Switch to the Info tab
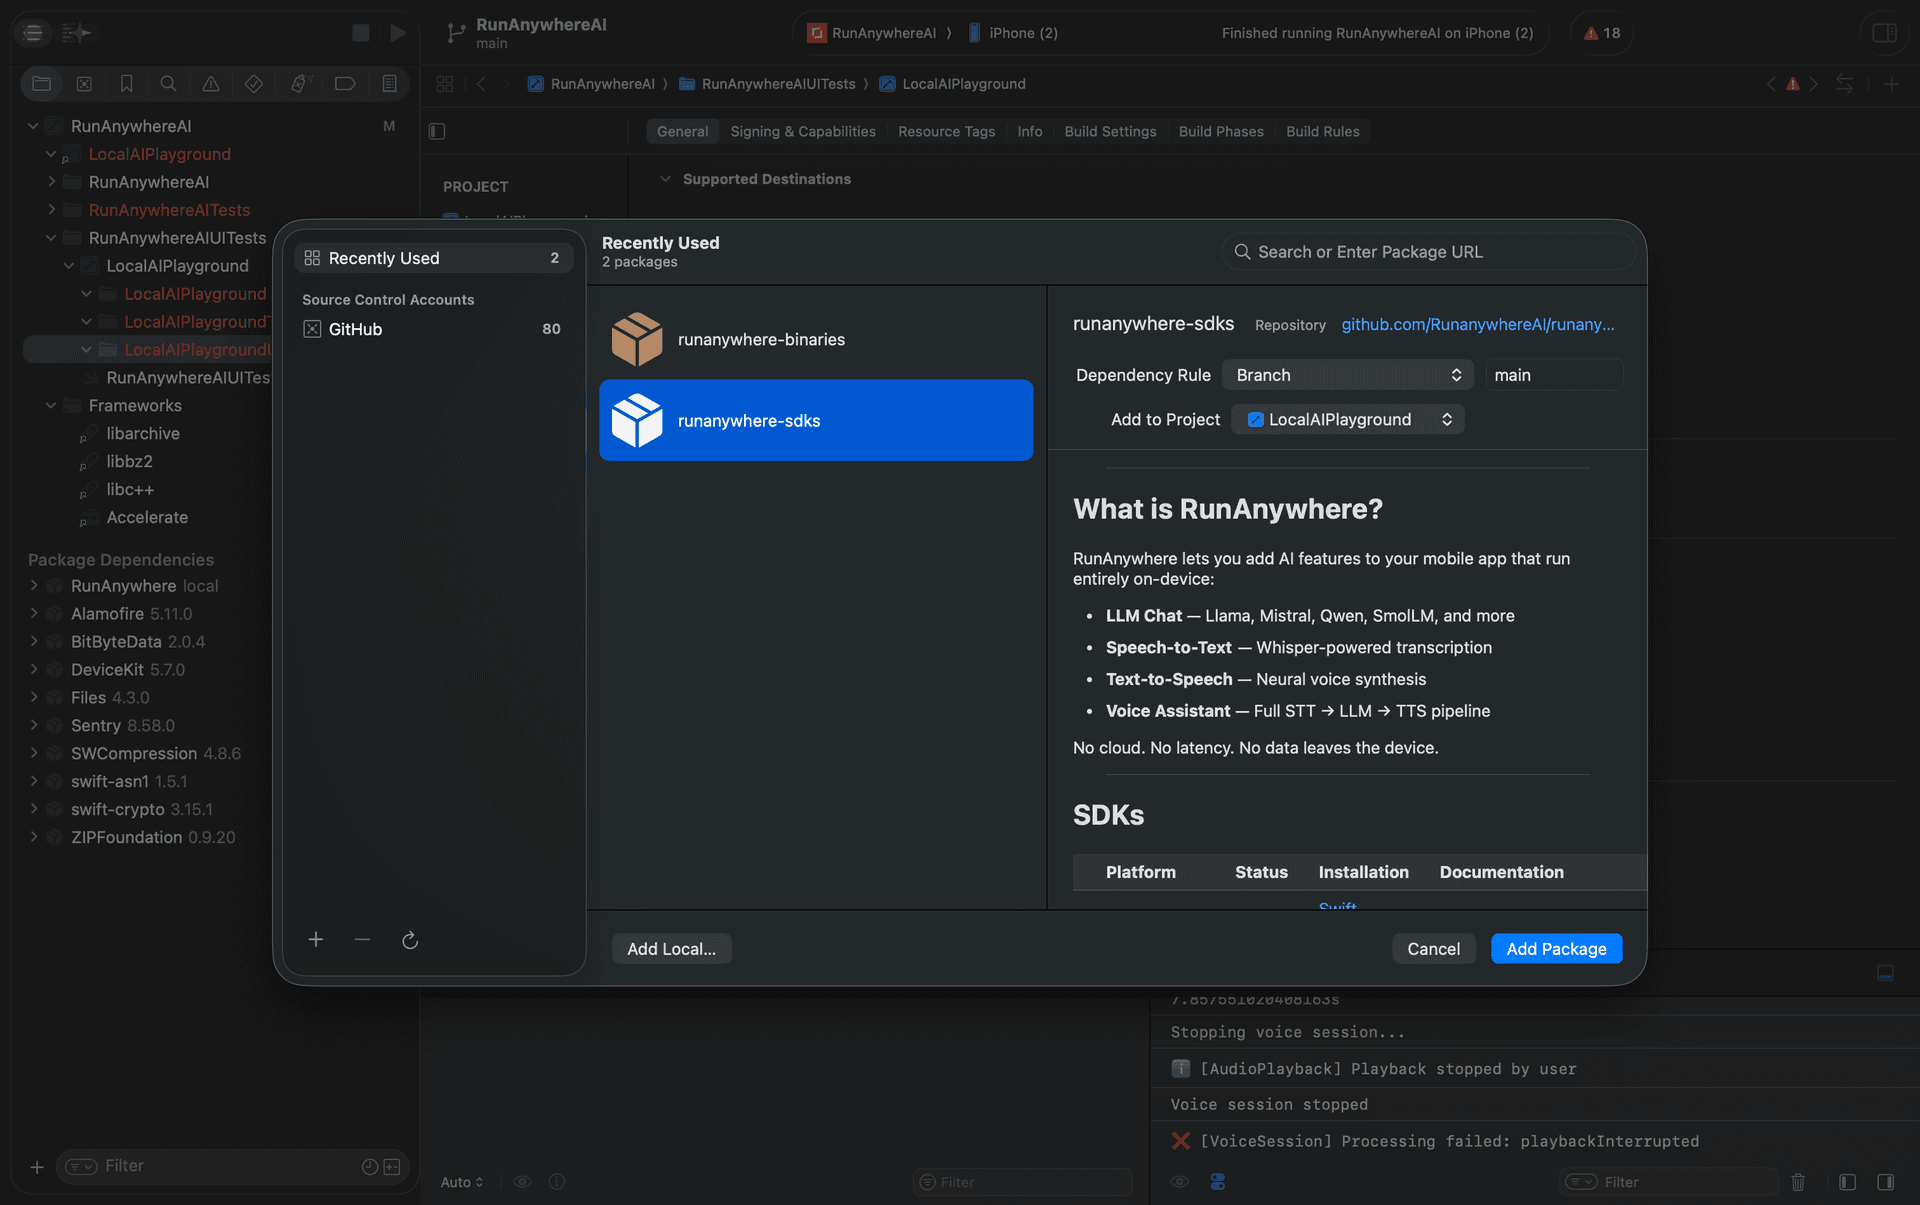The height and width of the screenshot is (1205, 1920). tap(1030, 131)
